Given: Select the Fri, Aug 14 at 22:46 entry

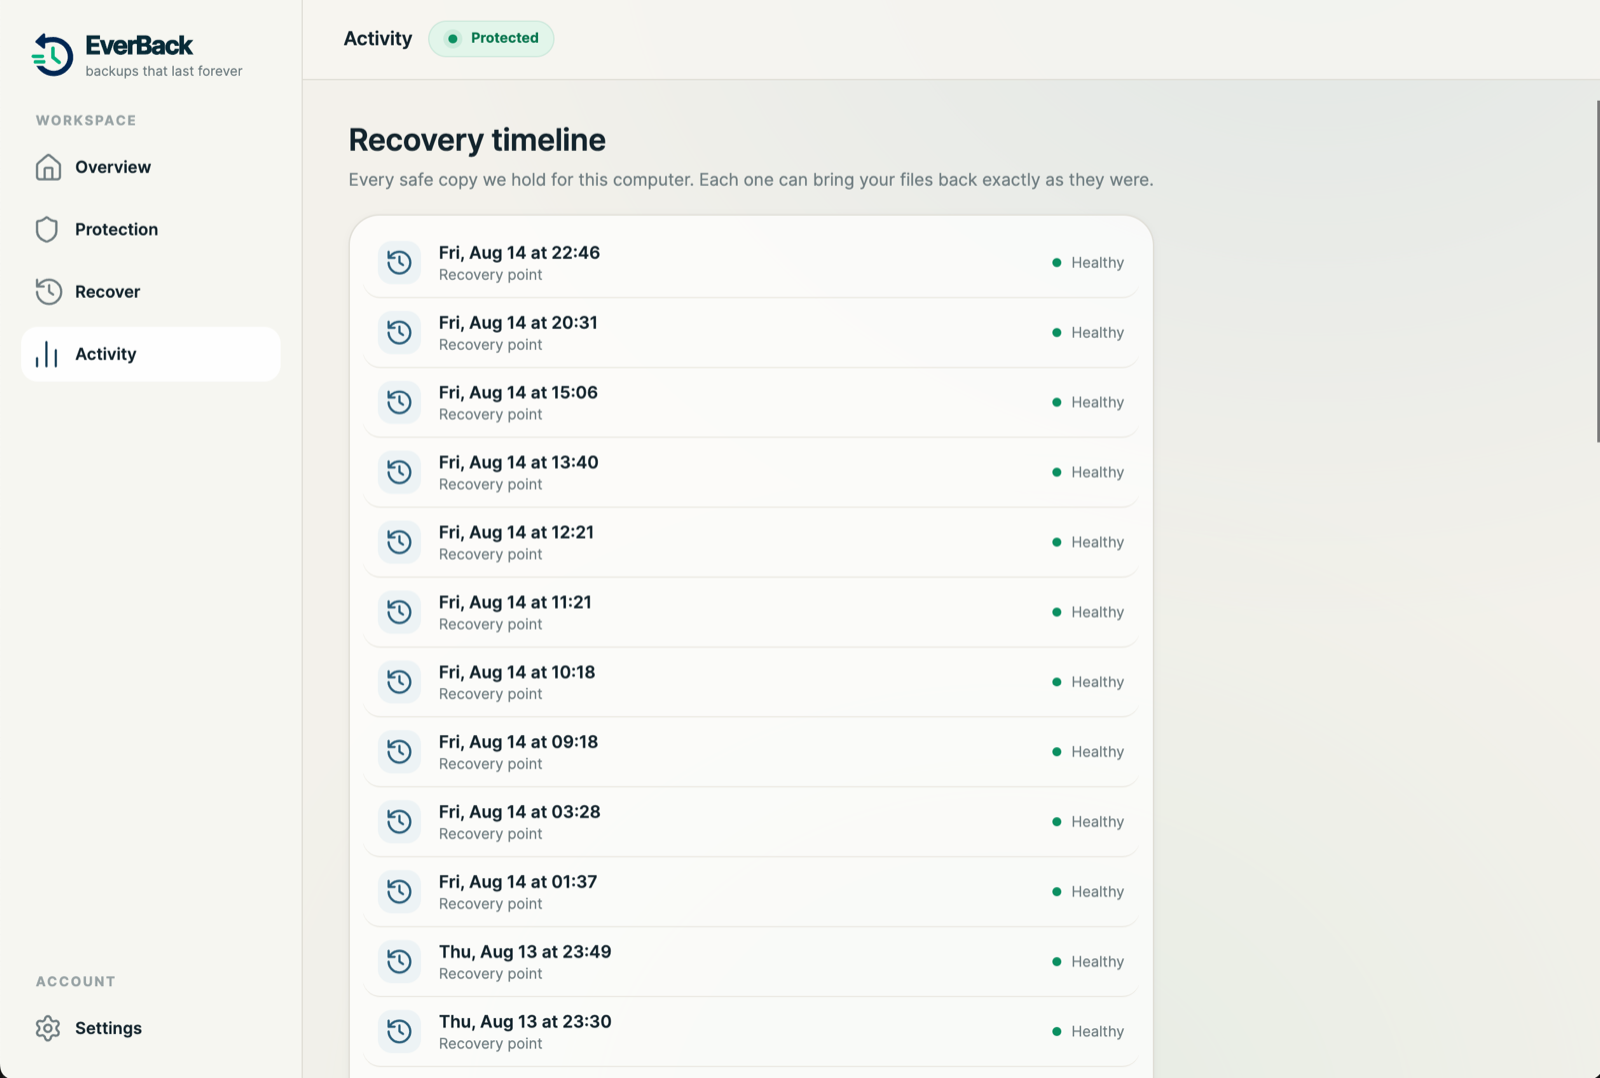Looking at the screenshot, I should 751,262.
